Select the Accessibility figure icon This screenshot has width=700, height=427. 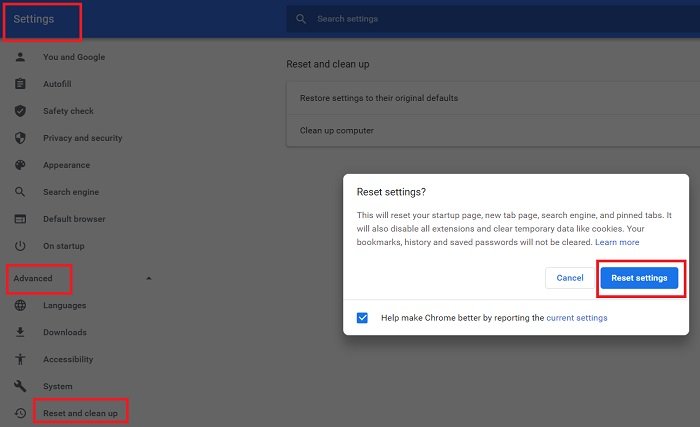point(20,359)
